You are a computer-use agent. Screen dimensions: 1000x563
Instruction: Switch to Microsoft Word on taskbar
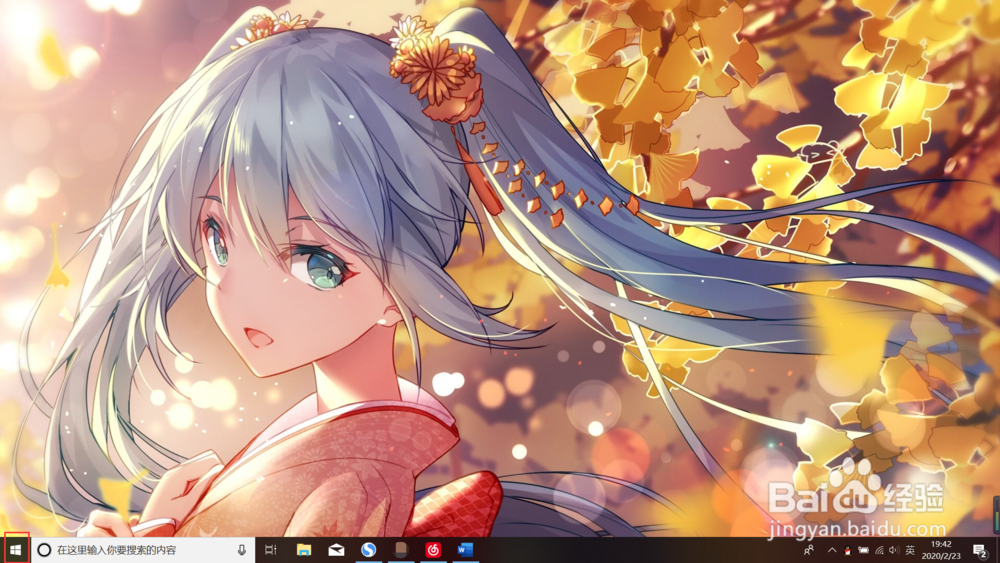pyautogui.click(x=465, y=550)
